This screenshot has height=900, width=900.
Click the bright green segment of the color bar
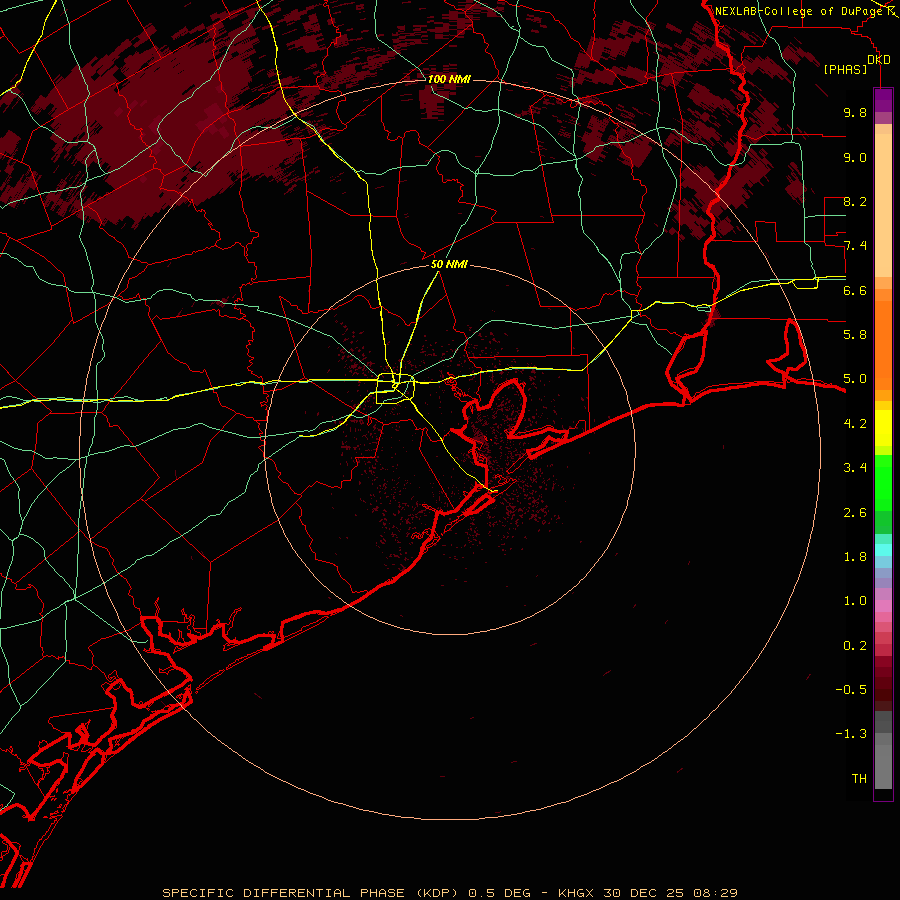click(883, 482)
